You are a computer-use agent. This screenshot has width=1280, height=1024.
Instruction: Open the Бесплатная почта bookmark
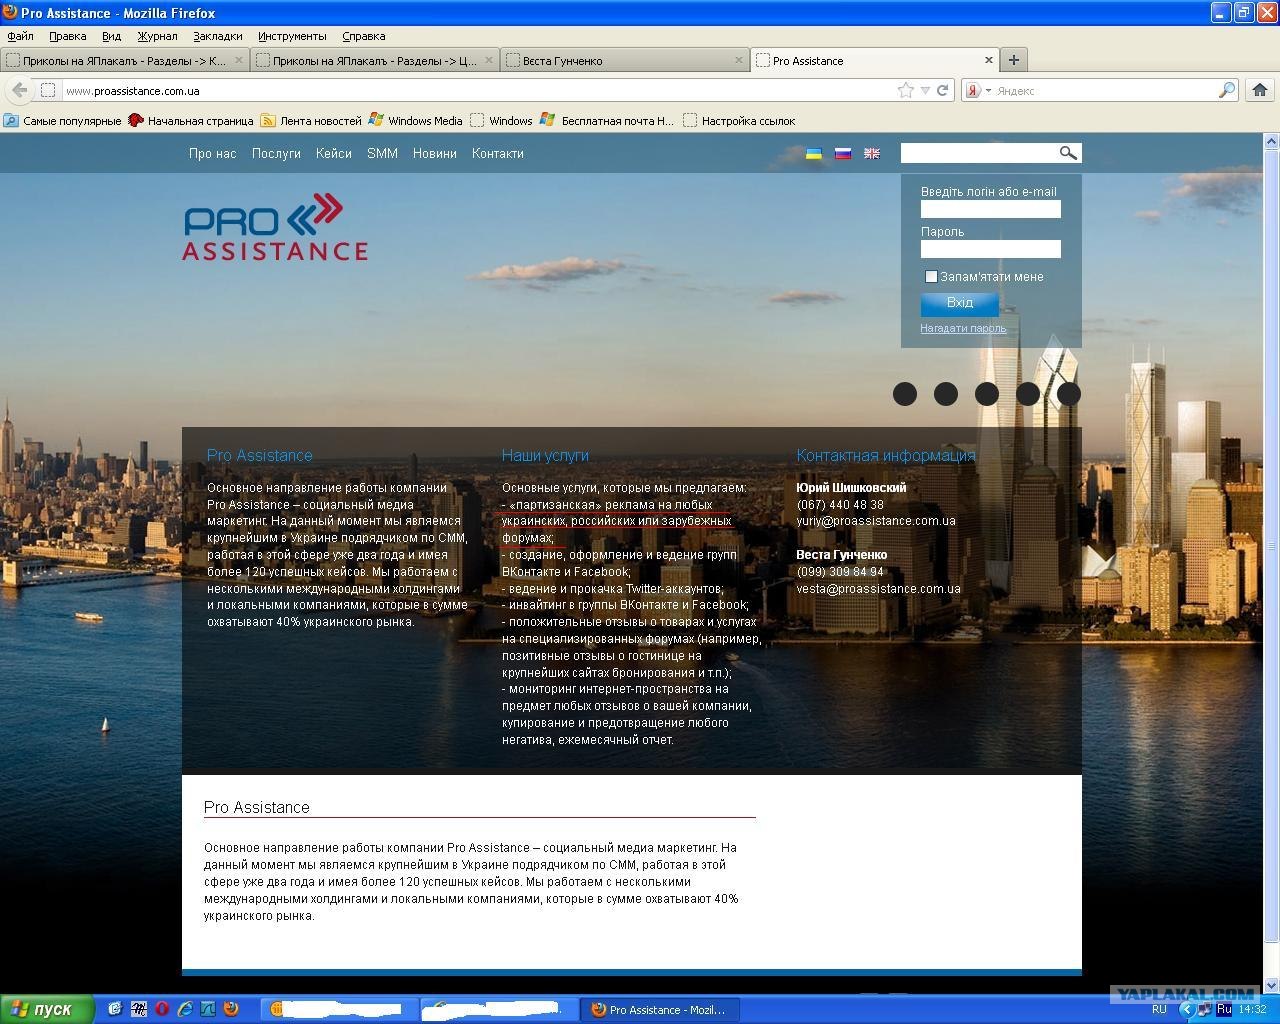607,120
